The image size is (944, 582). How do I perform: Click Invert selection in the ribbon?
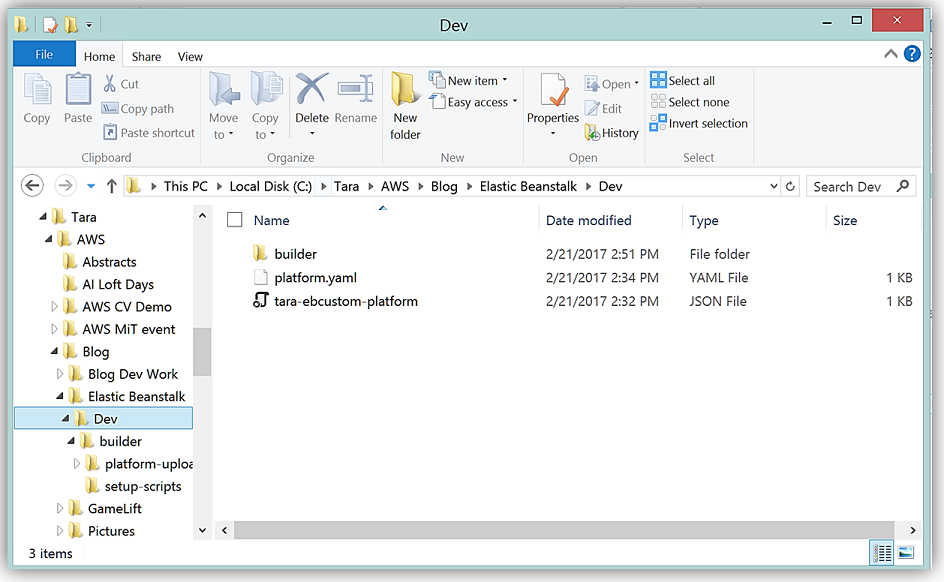click(x=698, y=123)
